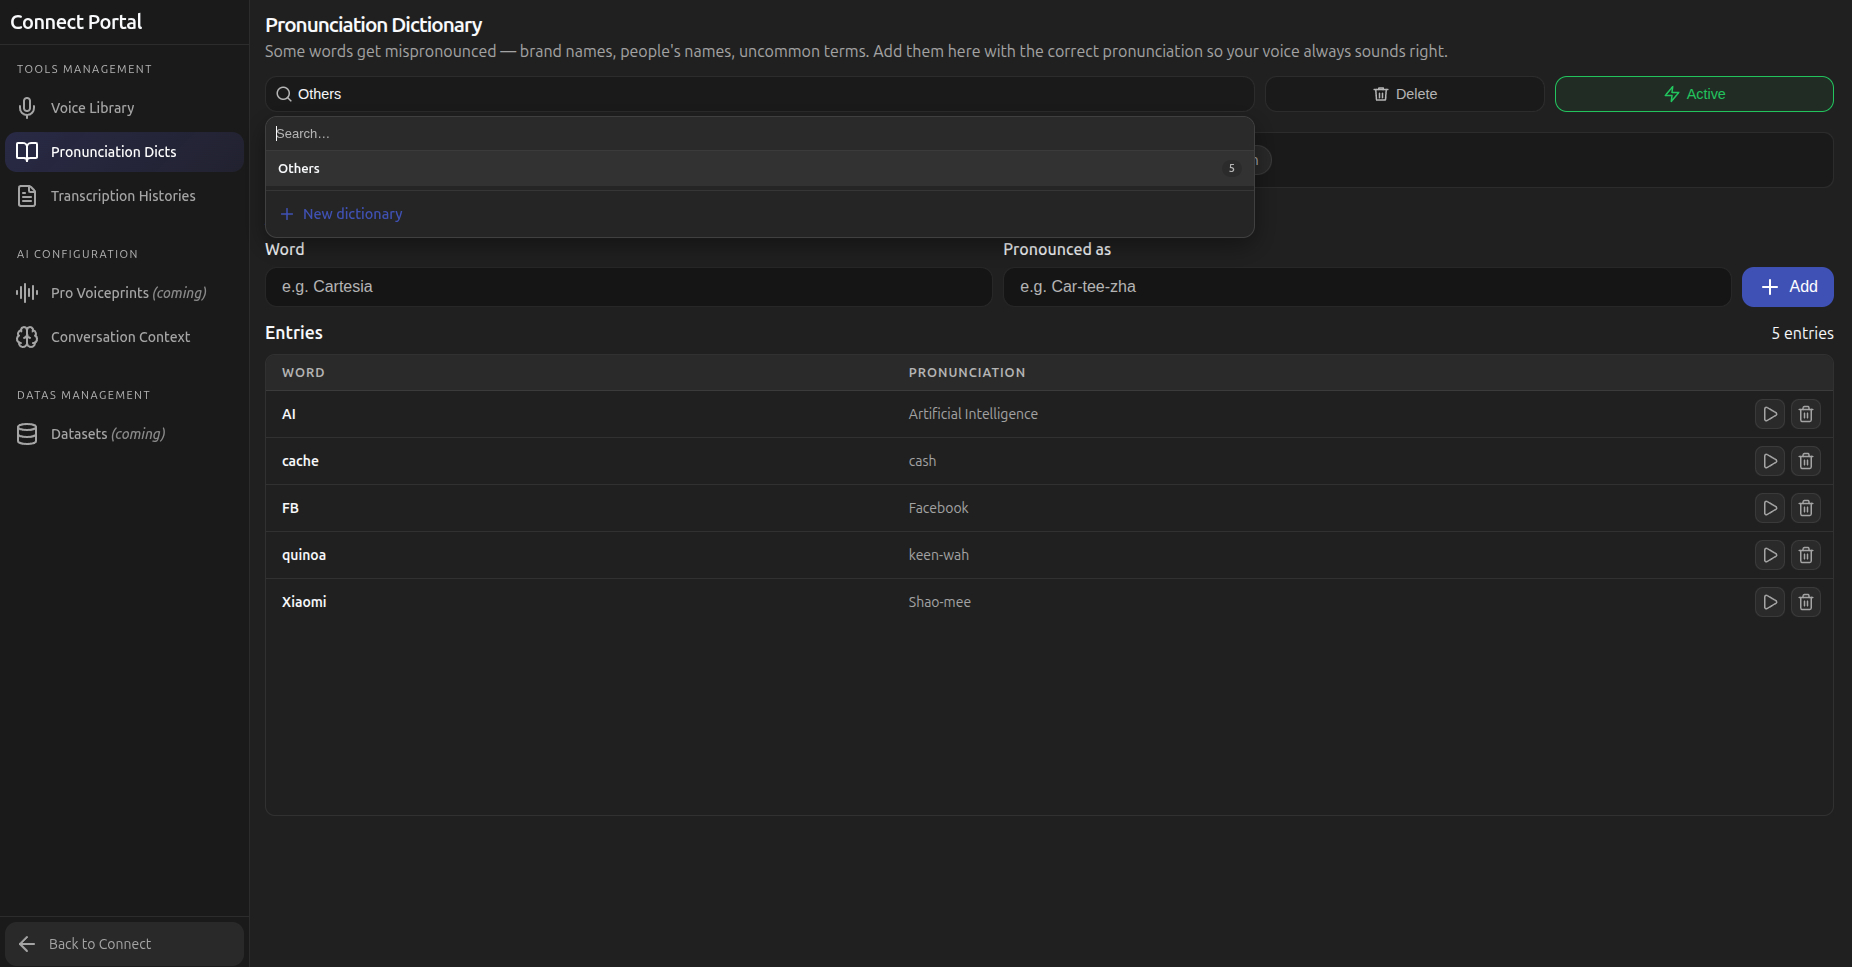Screen dimensions: 1852x967
Task: Click the Pronounced as input field
Action: pos(1367,287)
